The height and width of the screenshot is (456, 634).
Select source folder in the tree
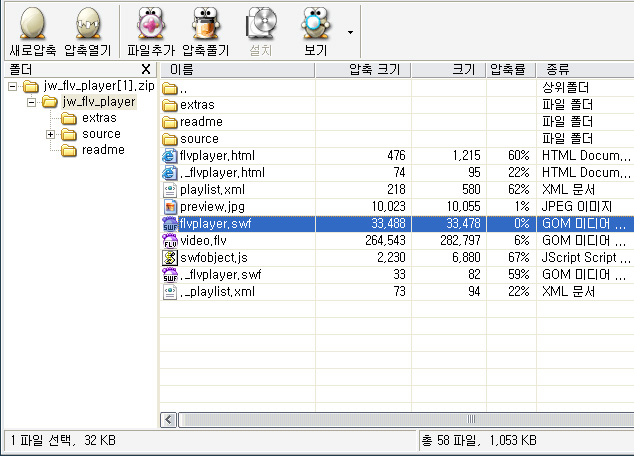101,134
